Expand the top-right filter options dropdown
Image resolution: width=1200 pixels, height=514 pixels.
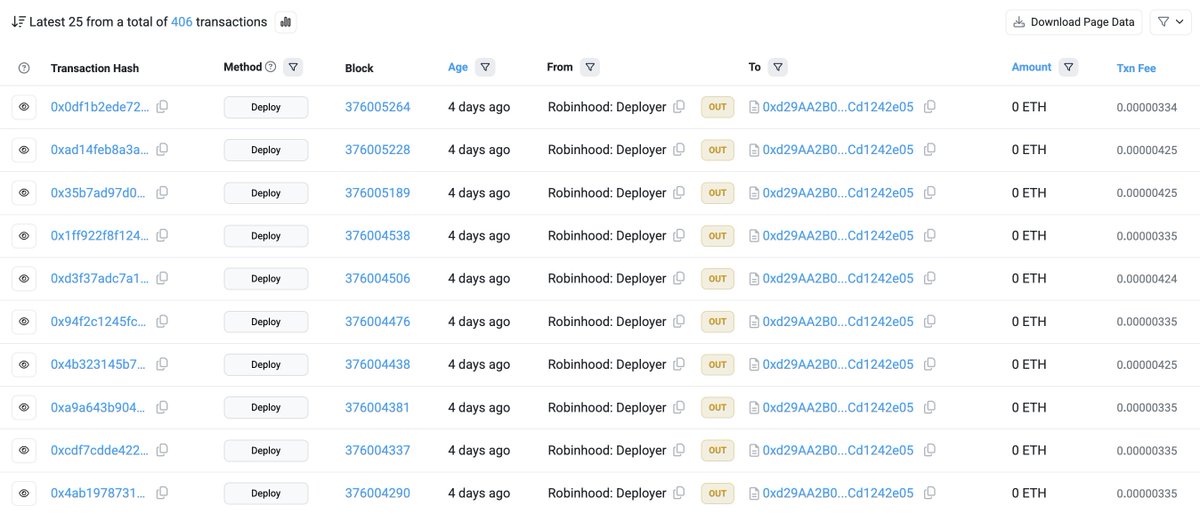click(x=1170, y=22)
